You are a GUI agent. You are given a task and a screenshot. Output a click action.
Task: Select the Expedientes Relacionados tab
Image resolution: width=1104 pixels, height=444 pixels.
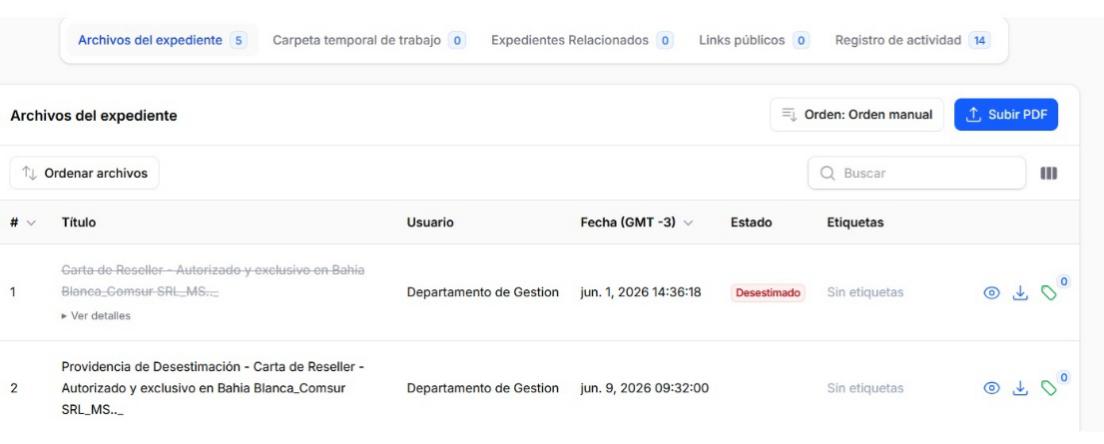click(582, 40)
